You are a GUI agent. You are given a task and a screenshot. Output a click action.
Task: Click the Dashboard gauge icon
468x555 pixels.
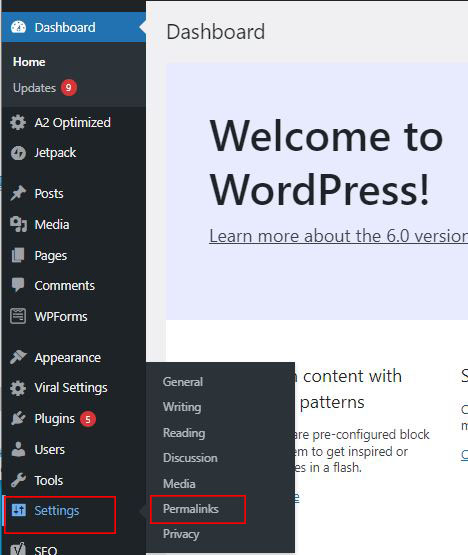[x=18, y=27]
